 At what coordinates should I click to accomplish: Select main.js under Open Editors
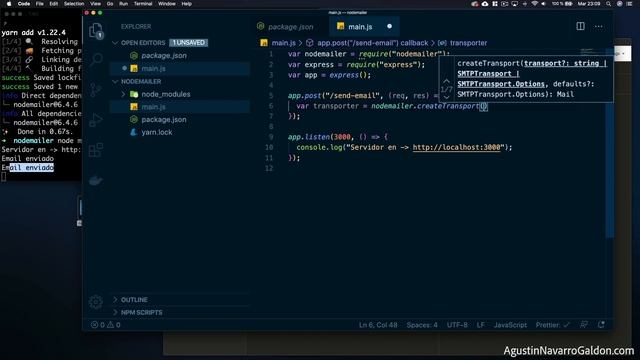click(180, 69)
